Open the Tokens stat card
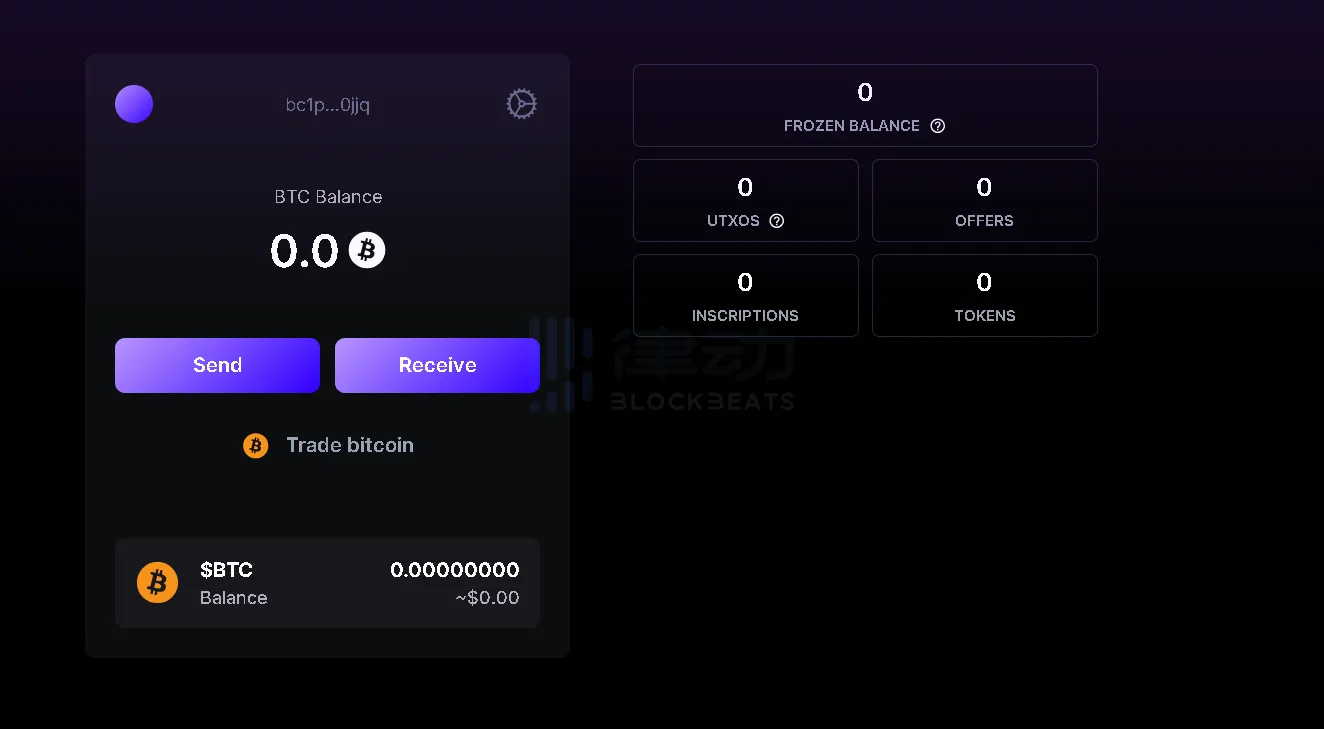 click(984, 295)
